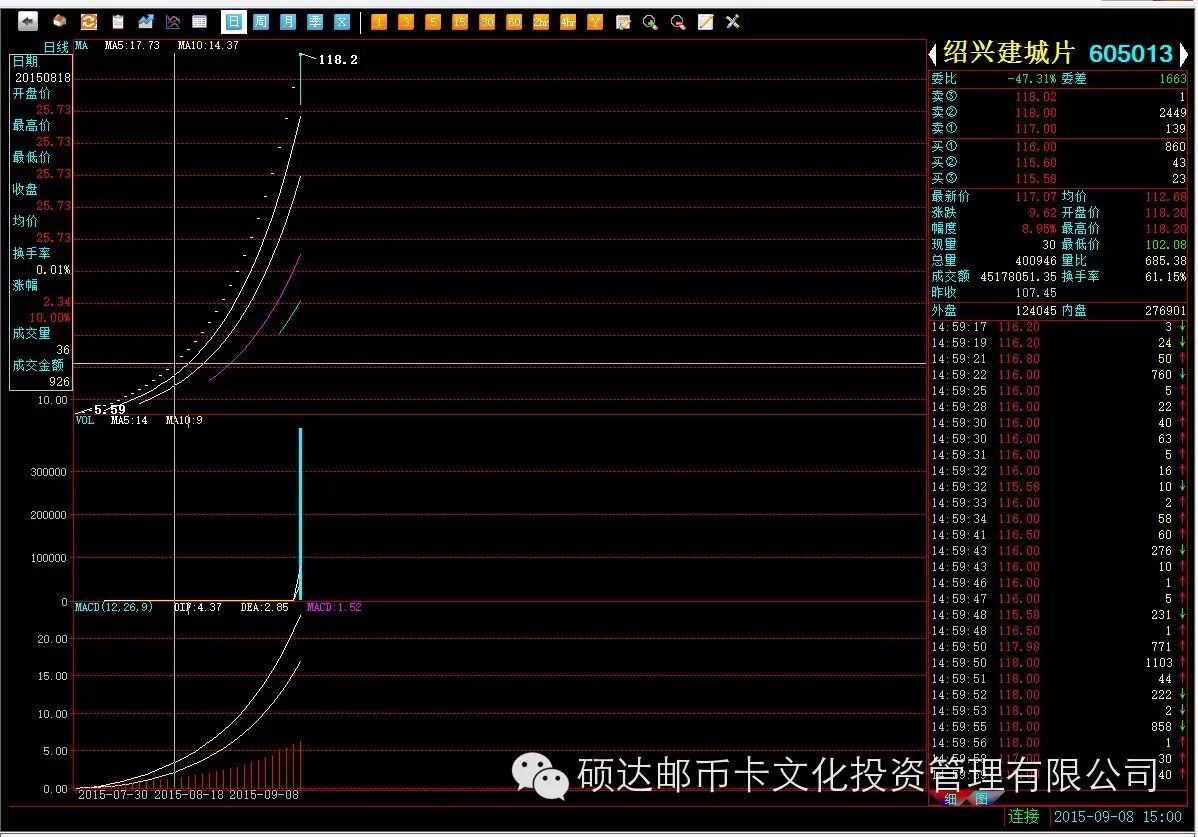This screenshot has height=837, width=1198.
Task: Click MACD:1.52 value in magenta
Action: (334, 607)
